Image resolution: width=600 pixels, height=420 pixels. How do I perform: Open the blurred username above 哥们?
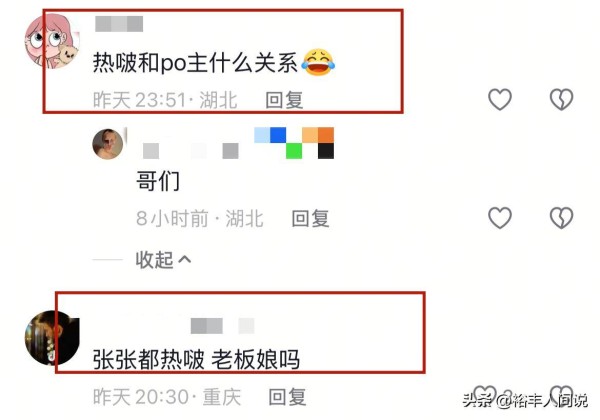coord(237,143)
